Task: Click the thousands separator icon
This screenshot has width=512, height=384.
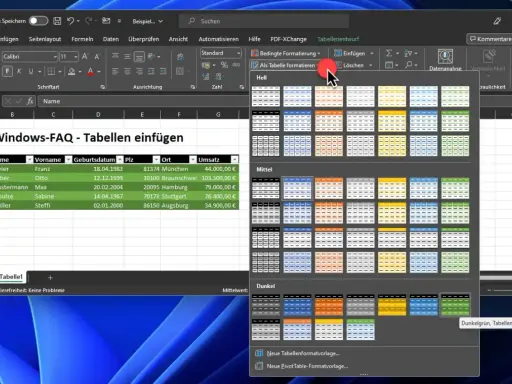Action: (x=236, y=65)
